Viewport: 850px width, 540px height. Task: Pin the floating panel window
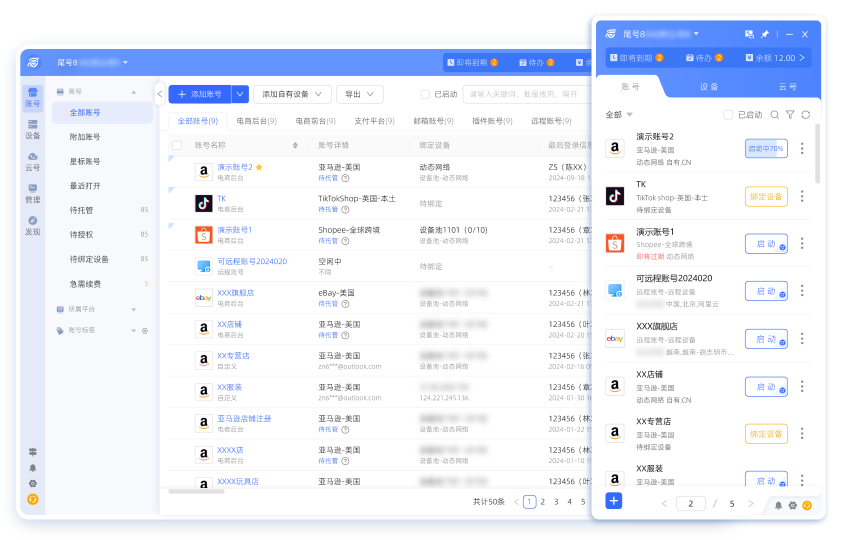pos(764,34)
